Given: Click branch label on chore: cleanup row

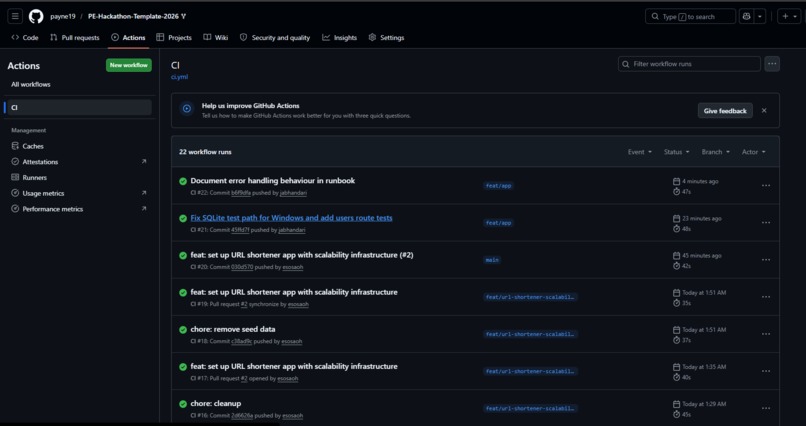Looking at the screenshot, I should (x=530, y=408).
